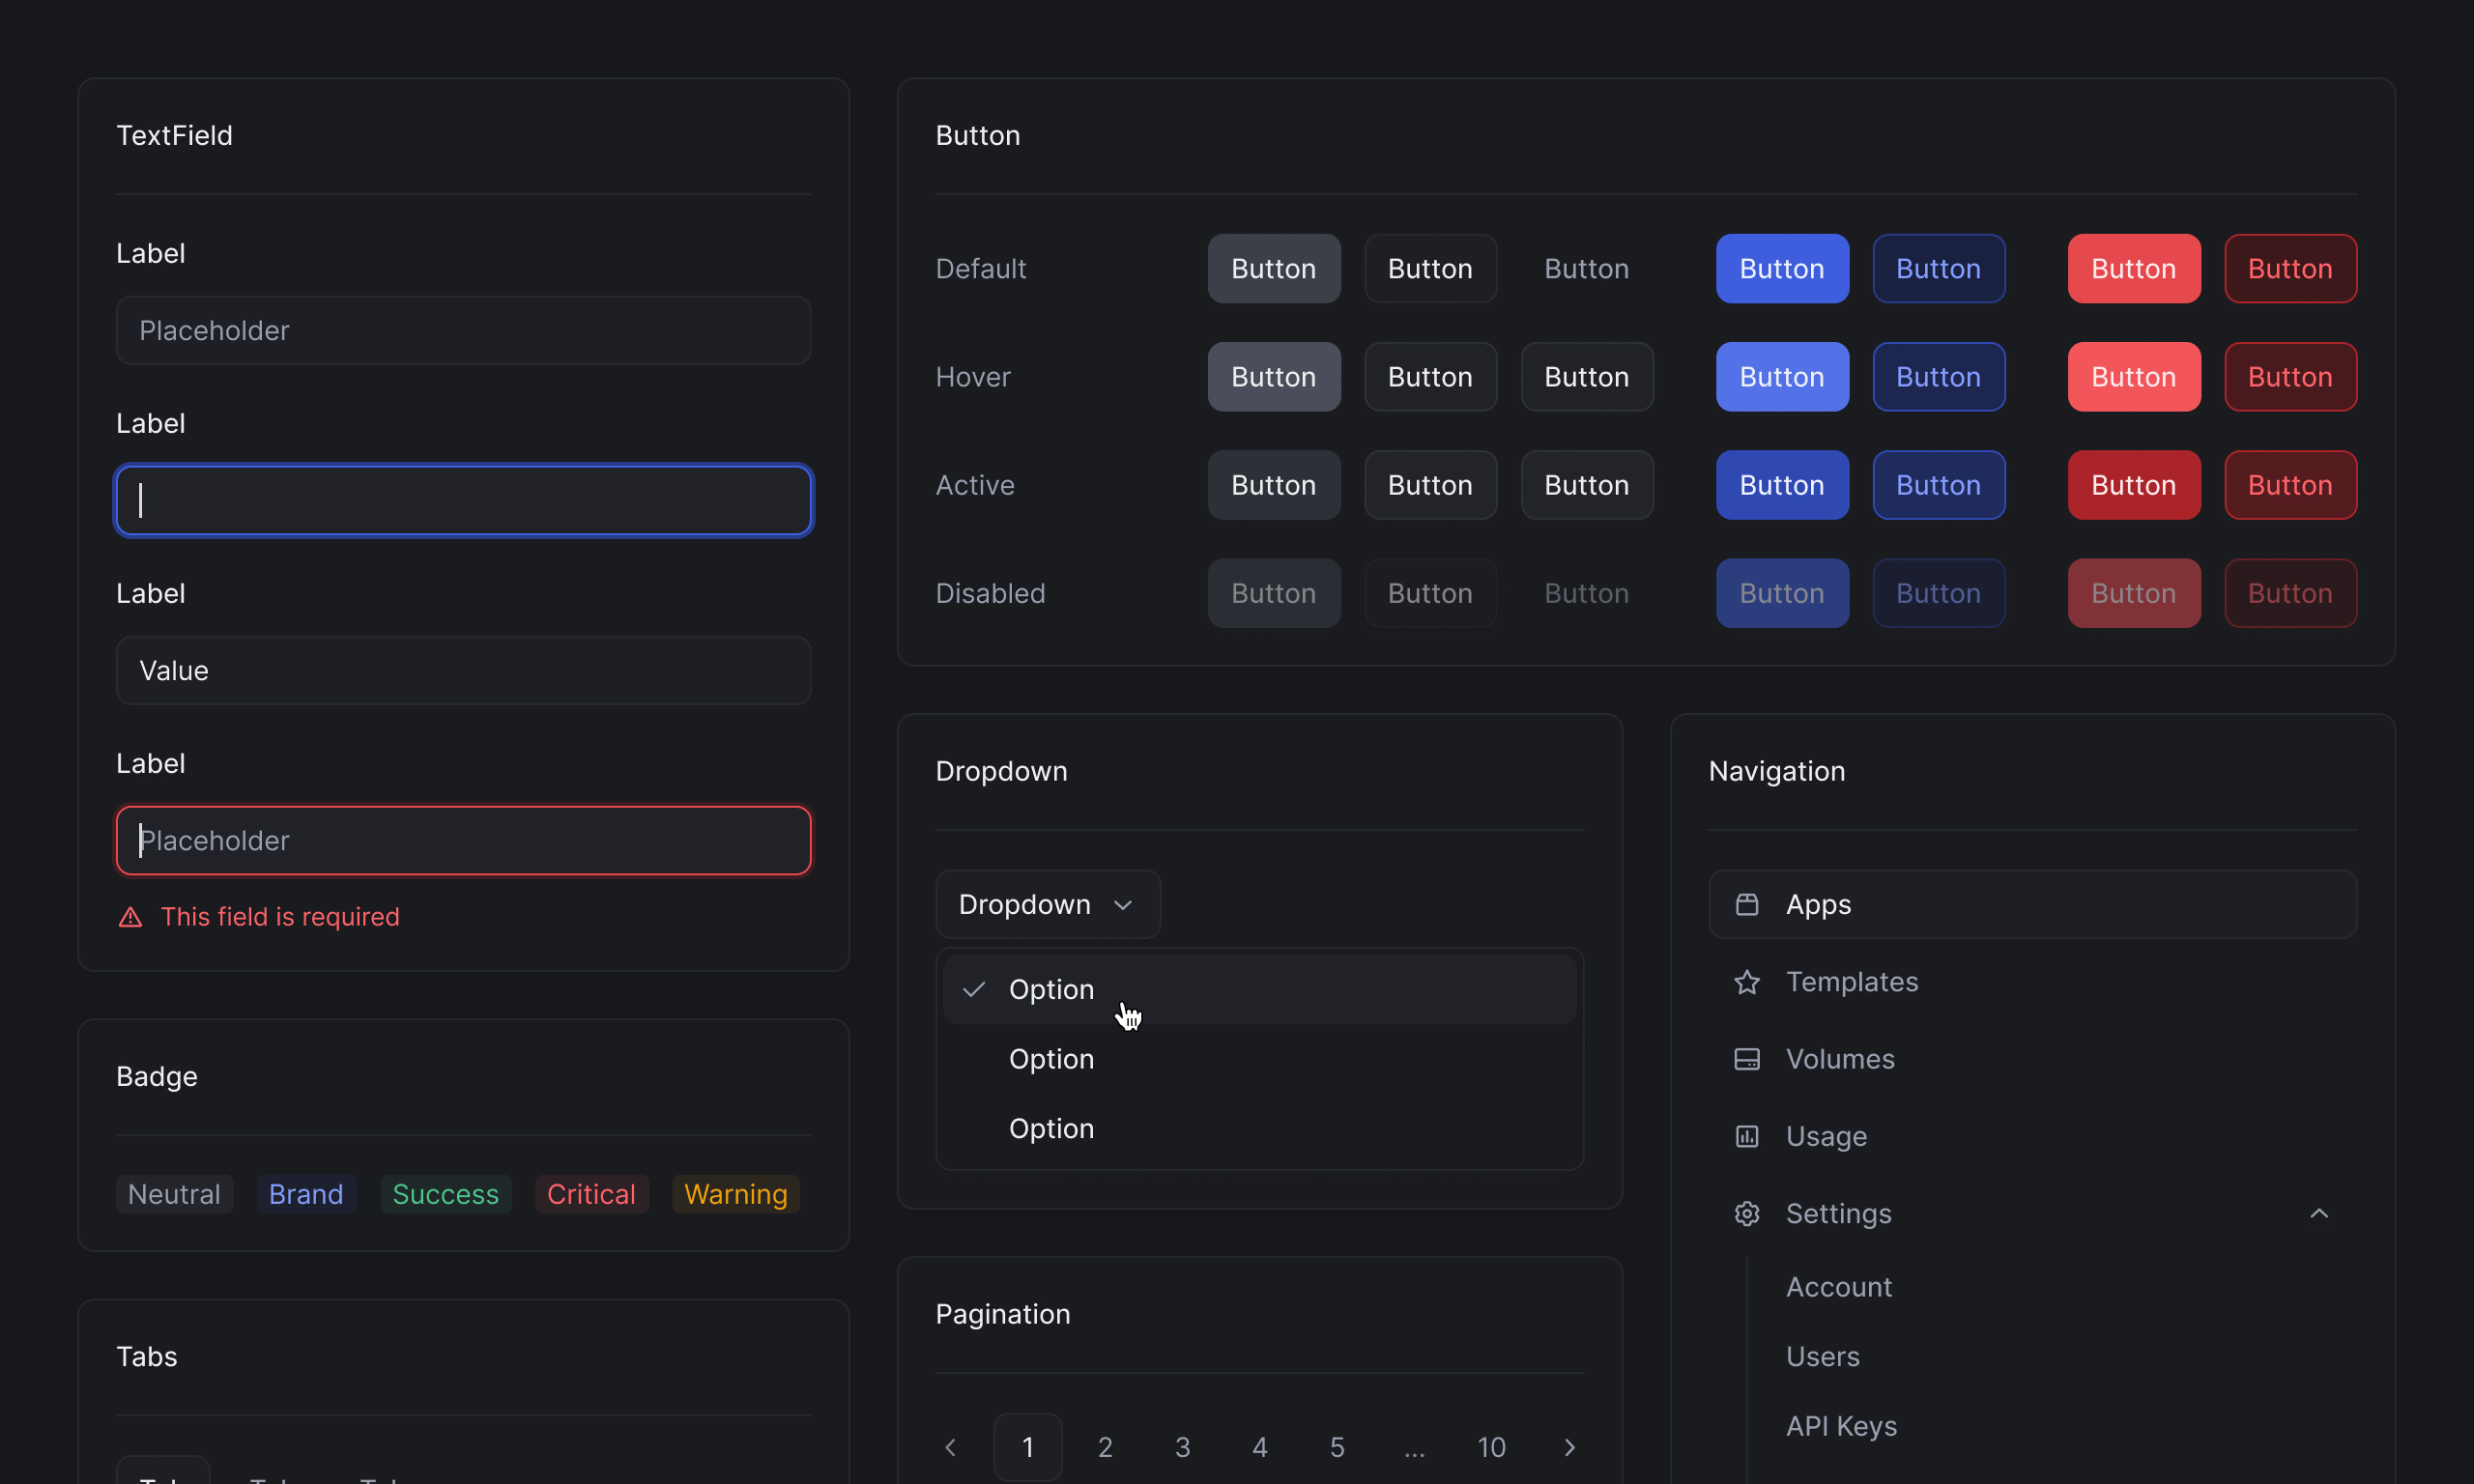Click the Hover row gray filled Button
This screenshot has width=2474, height=1484.
coord(1273,377)
